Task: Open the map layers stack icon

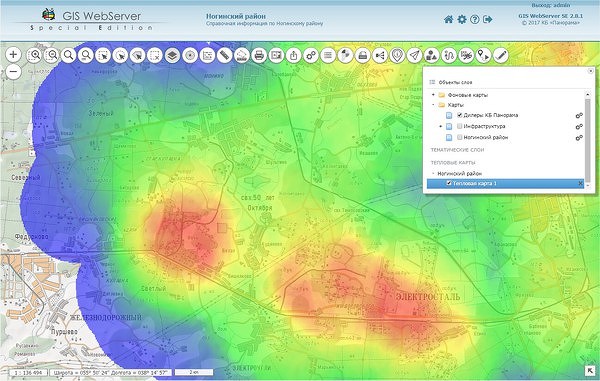Action: coord(173,55)
